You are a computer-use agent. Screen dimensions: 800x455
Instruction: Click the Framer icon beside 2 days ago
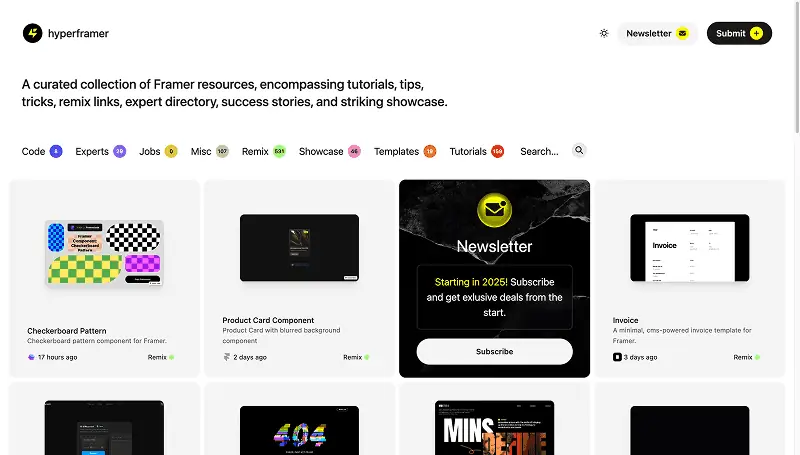tap(227, 357)
